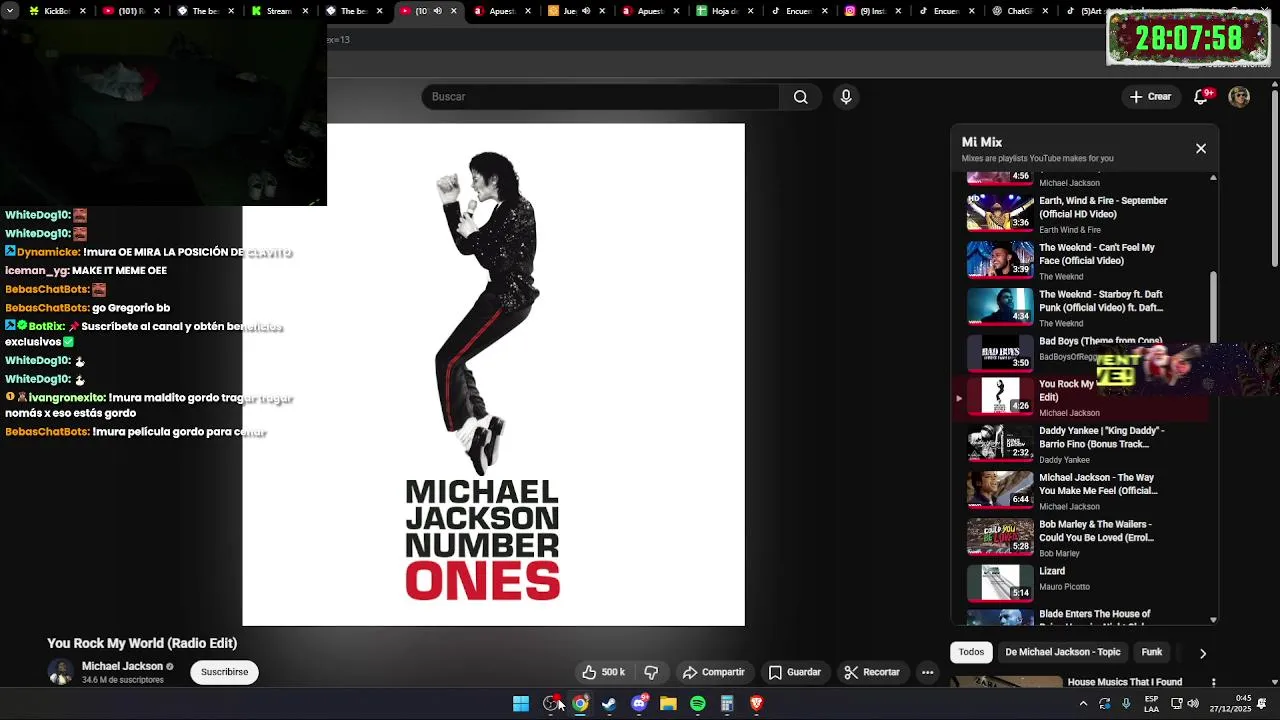
Task: Open the Recortar clip tool
Action: [871, 672]
